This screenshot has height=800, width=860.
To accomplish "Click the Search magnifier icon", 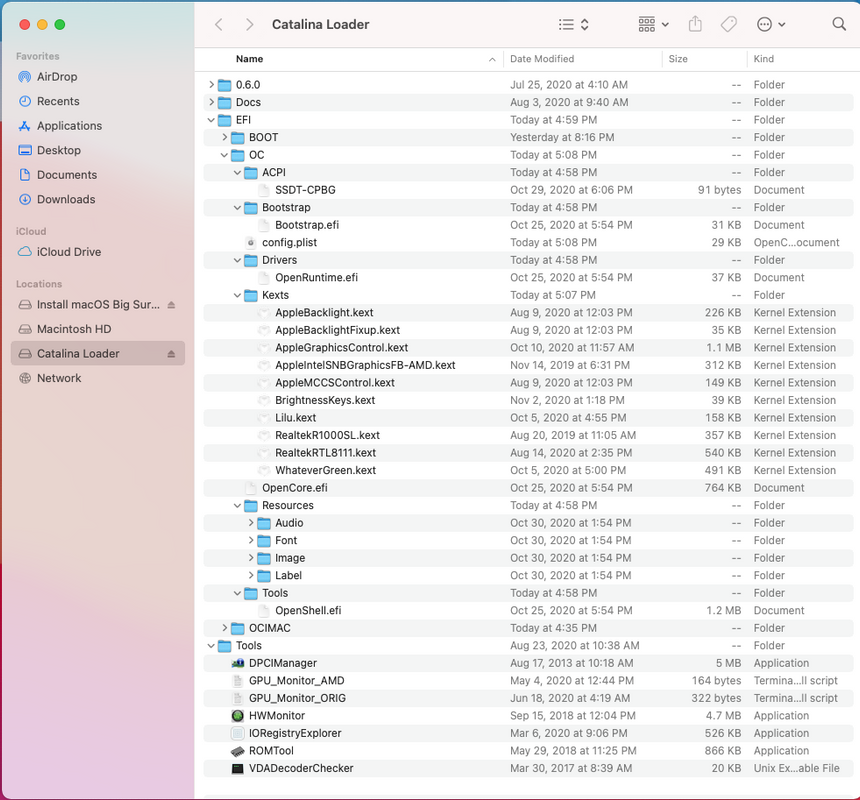I will pos(839,24).
